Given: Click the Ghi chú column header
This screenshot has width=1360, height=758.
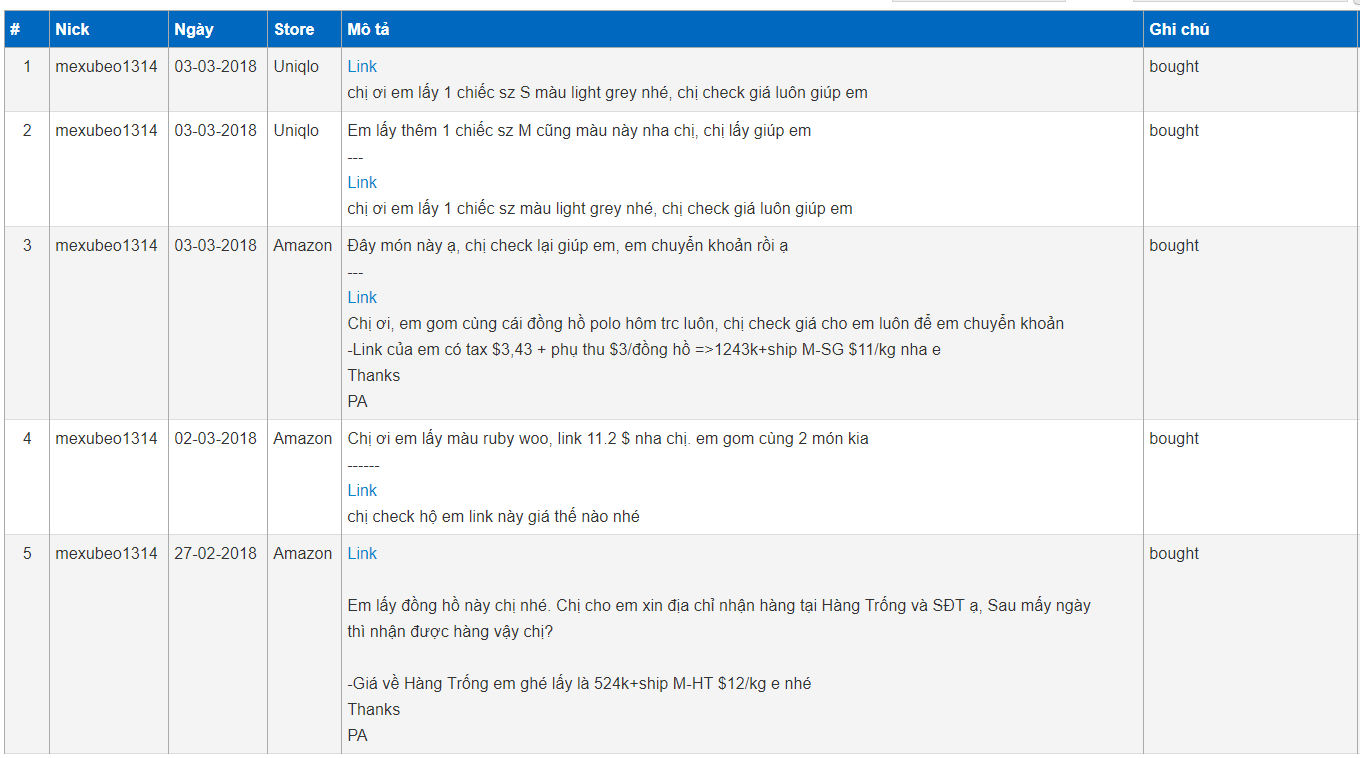Looking at the screenshot, I should click(1179, 30).
